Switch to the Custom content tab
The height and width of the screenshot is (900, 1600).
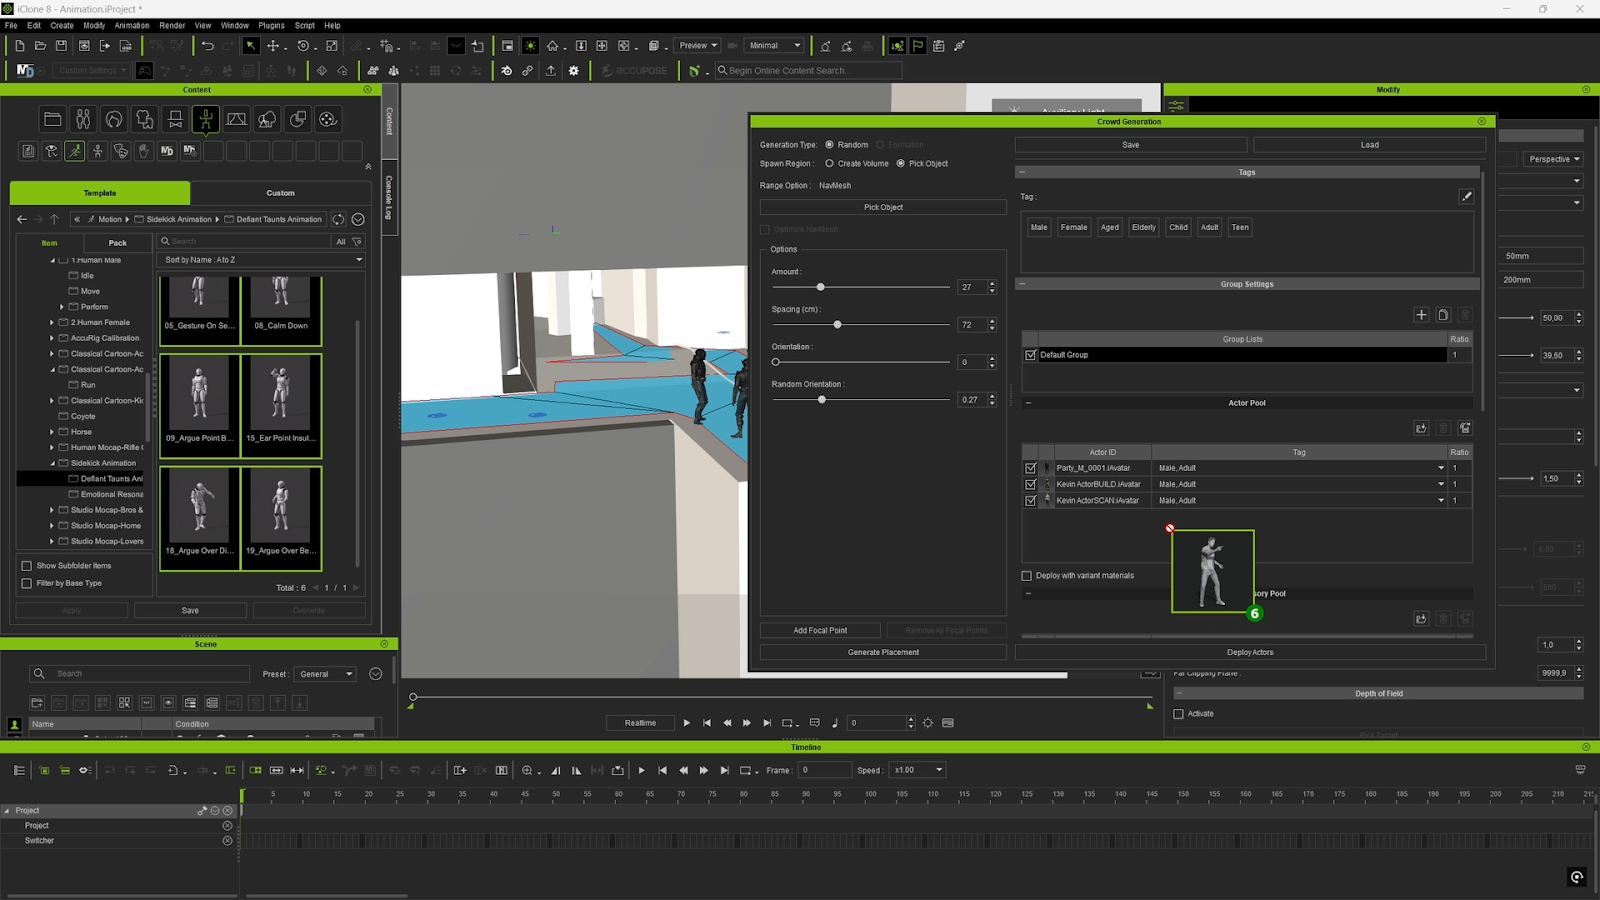pos(280,193)
